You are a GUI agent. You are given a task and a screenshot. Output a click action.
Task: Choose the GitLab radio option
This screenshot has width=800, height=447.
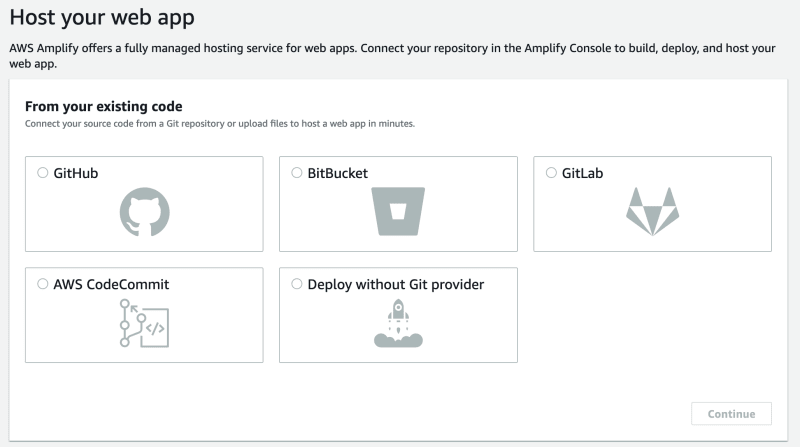point(551,173)
